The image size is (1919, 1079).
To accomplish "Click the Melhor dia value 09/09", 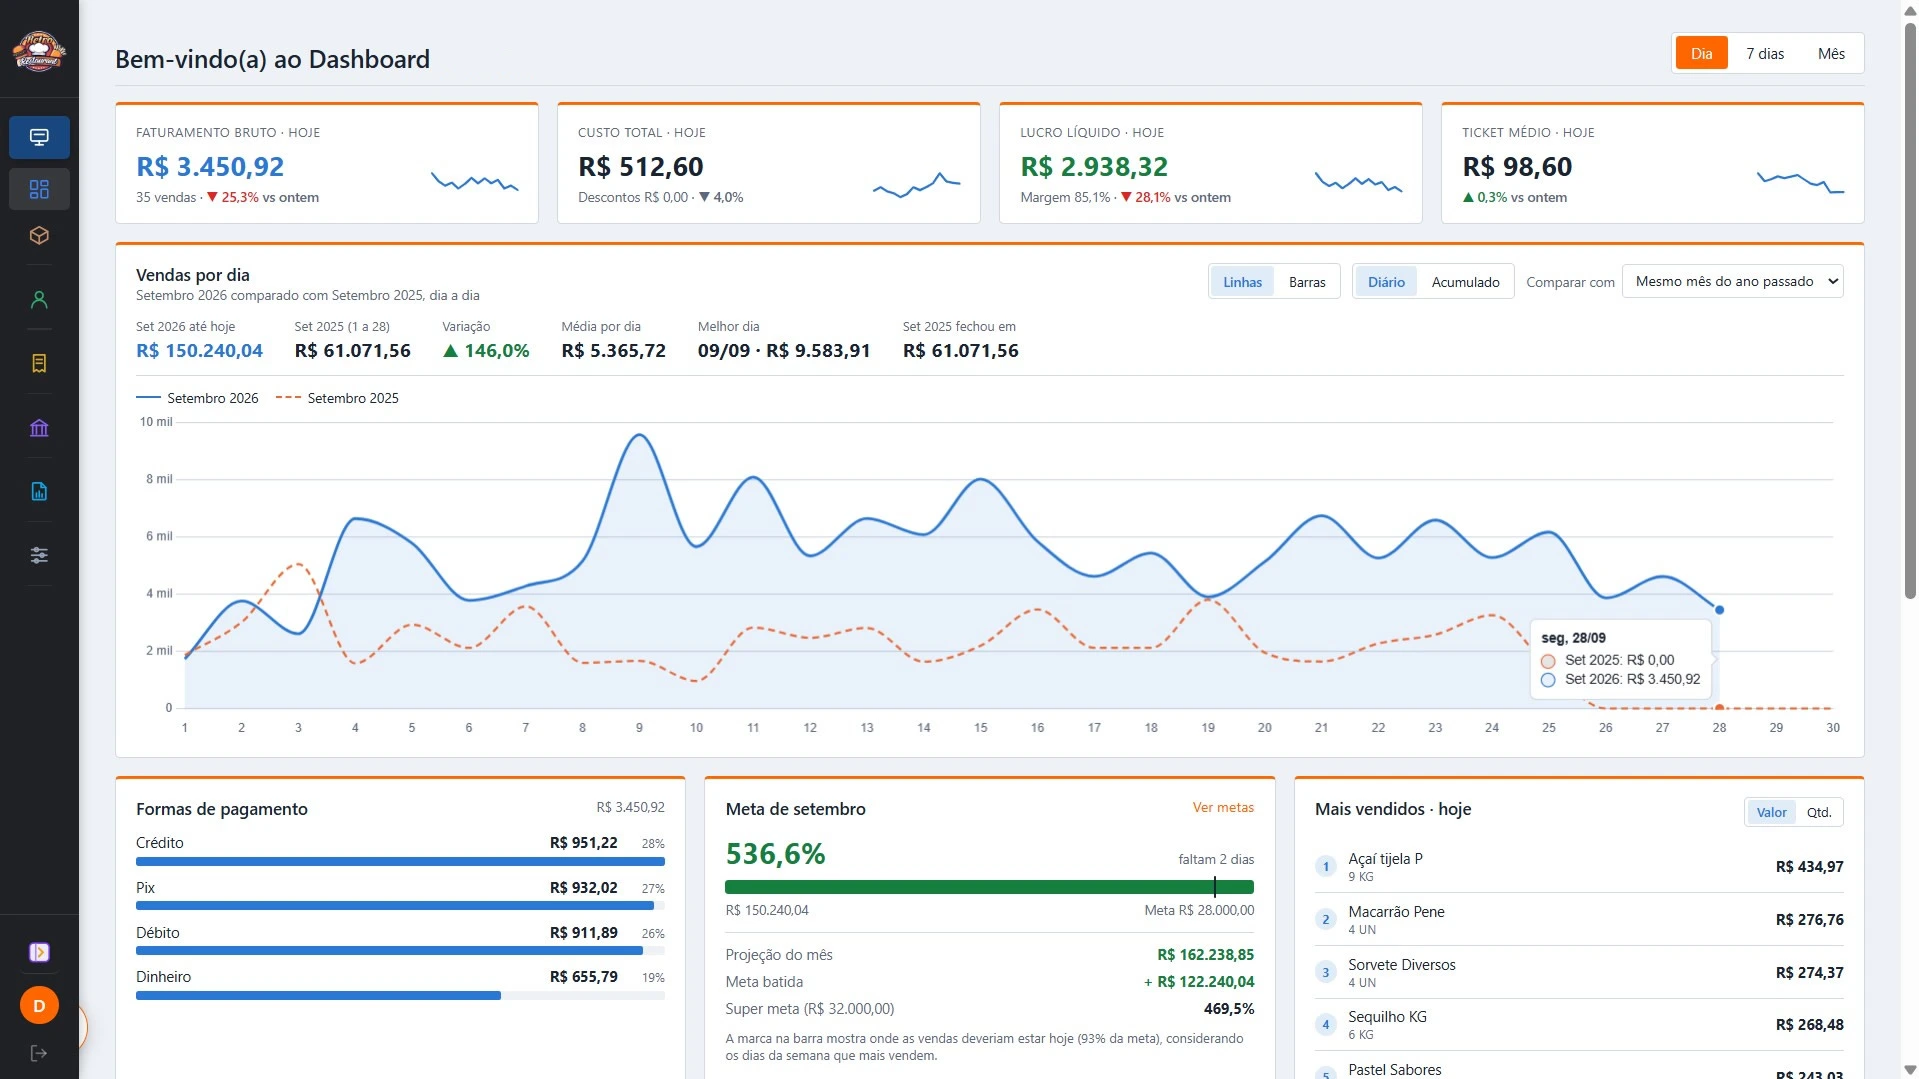I will click(x=784, y=351).
